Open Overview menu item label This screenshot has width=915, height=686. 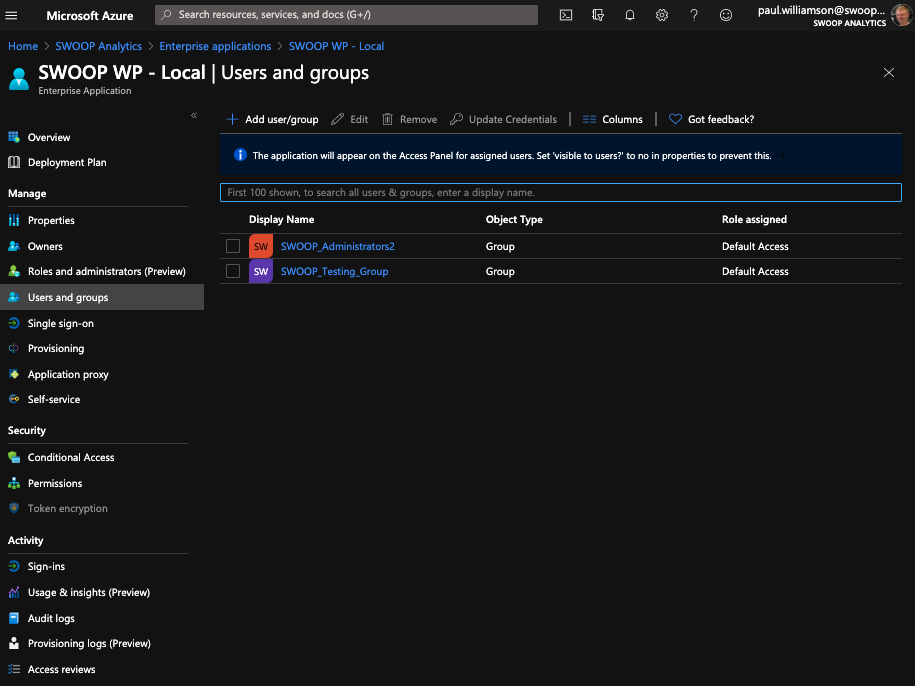pos(49,137)
